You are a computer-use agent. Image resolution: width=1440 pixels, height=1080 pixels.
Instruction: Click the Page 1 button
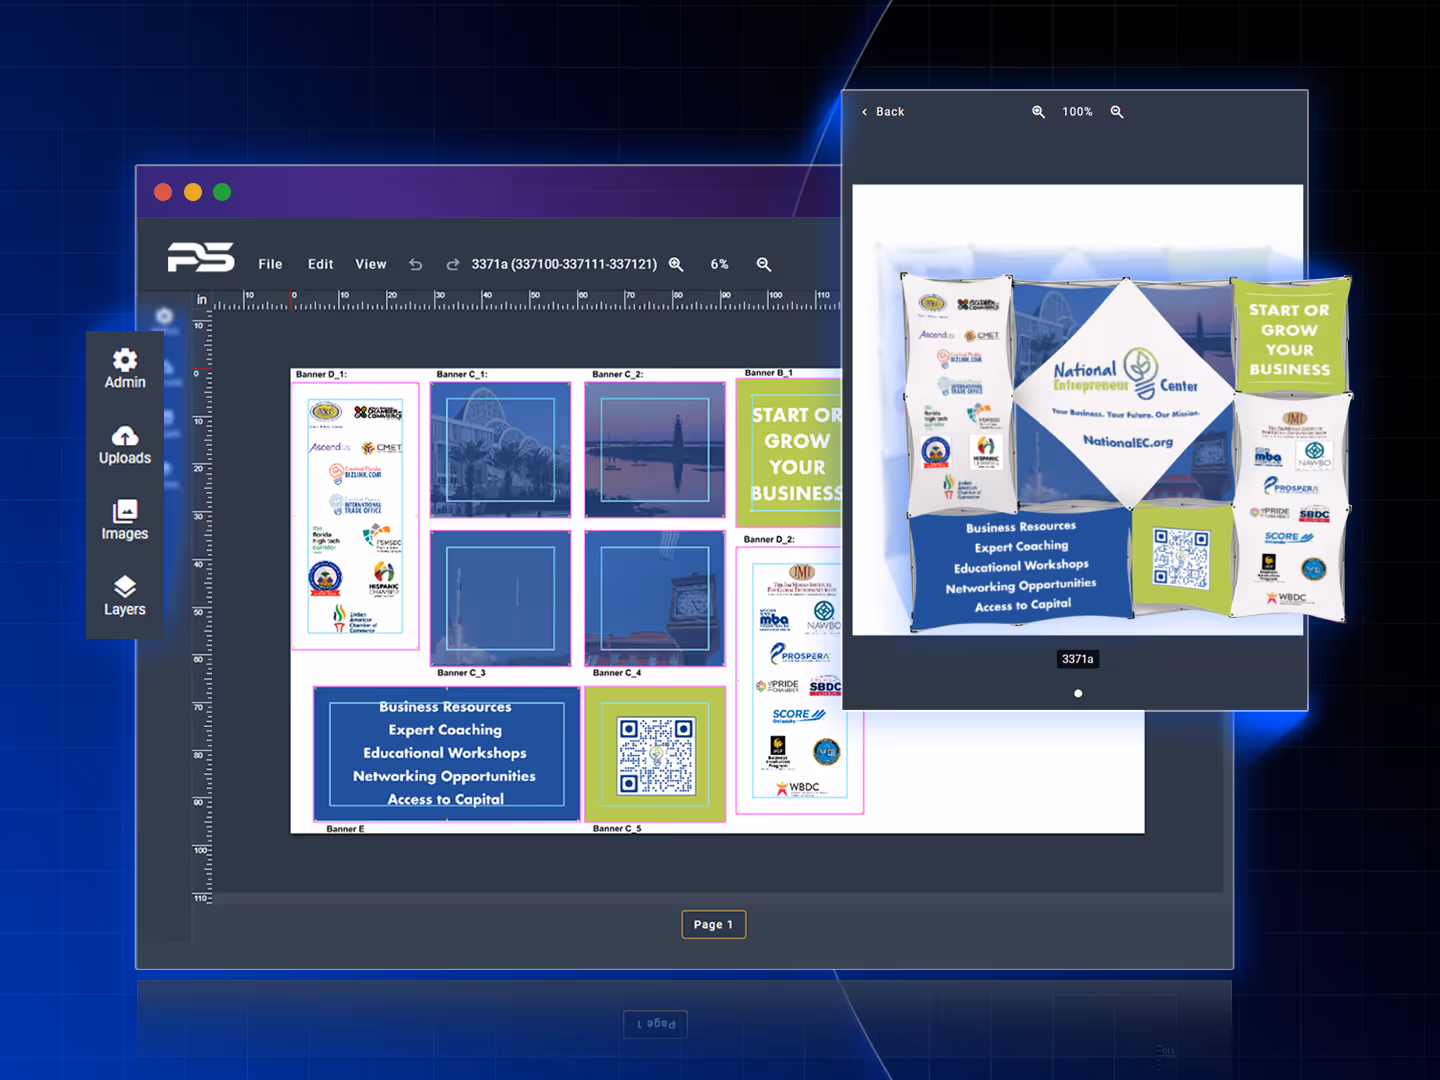point(713,925)
